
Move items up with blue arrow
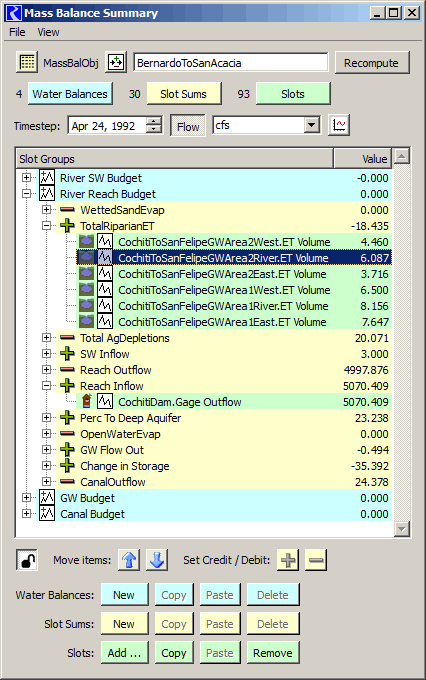point(129,560)
